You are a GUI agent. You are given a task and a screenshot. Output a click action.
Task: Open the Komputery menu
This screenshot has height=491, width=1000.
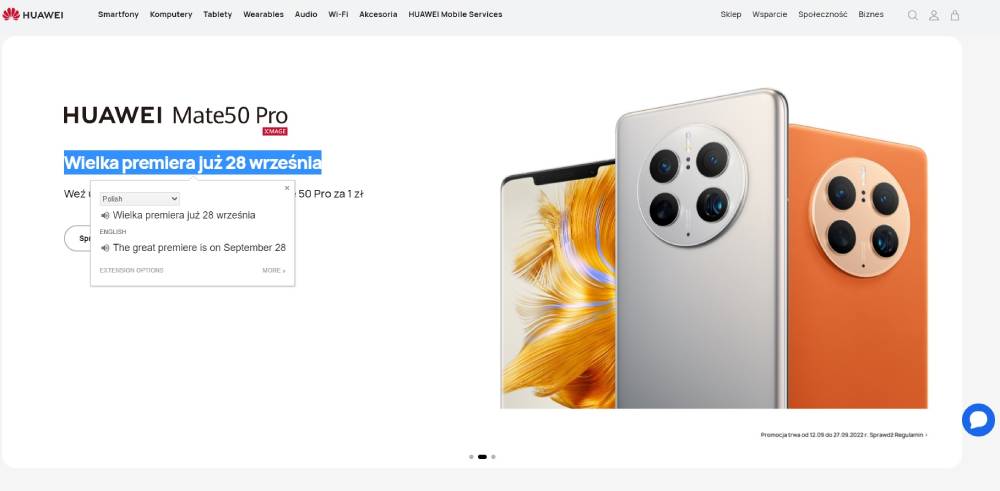click(x=171, y=14)
